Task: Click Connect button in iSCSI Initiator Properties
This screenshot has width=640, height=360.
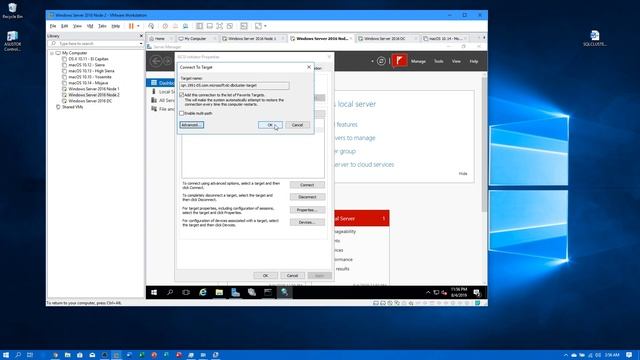Action: (307, 185)
